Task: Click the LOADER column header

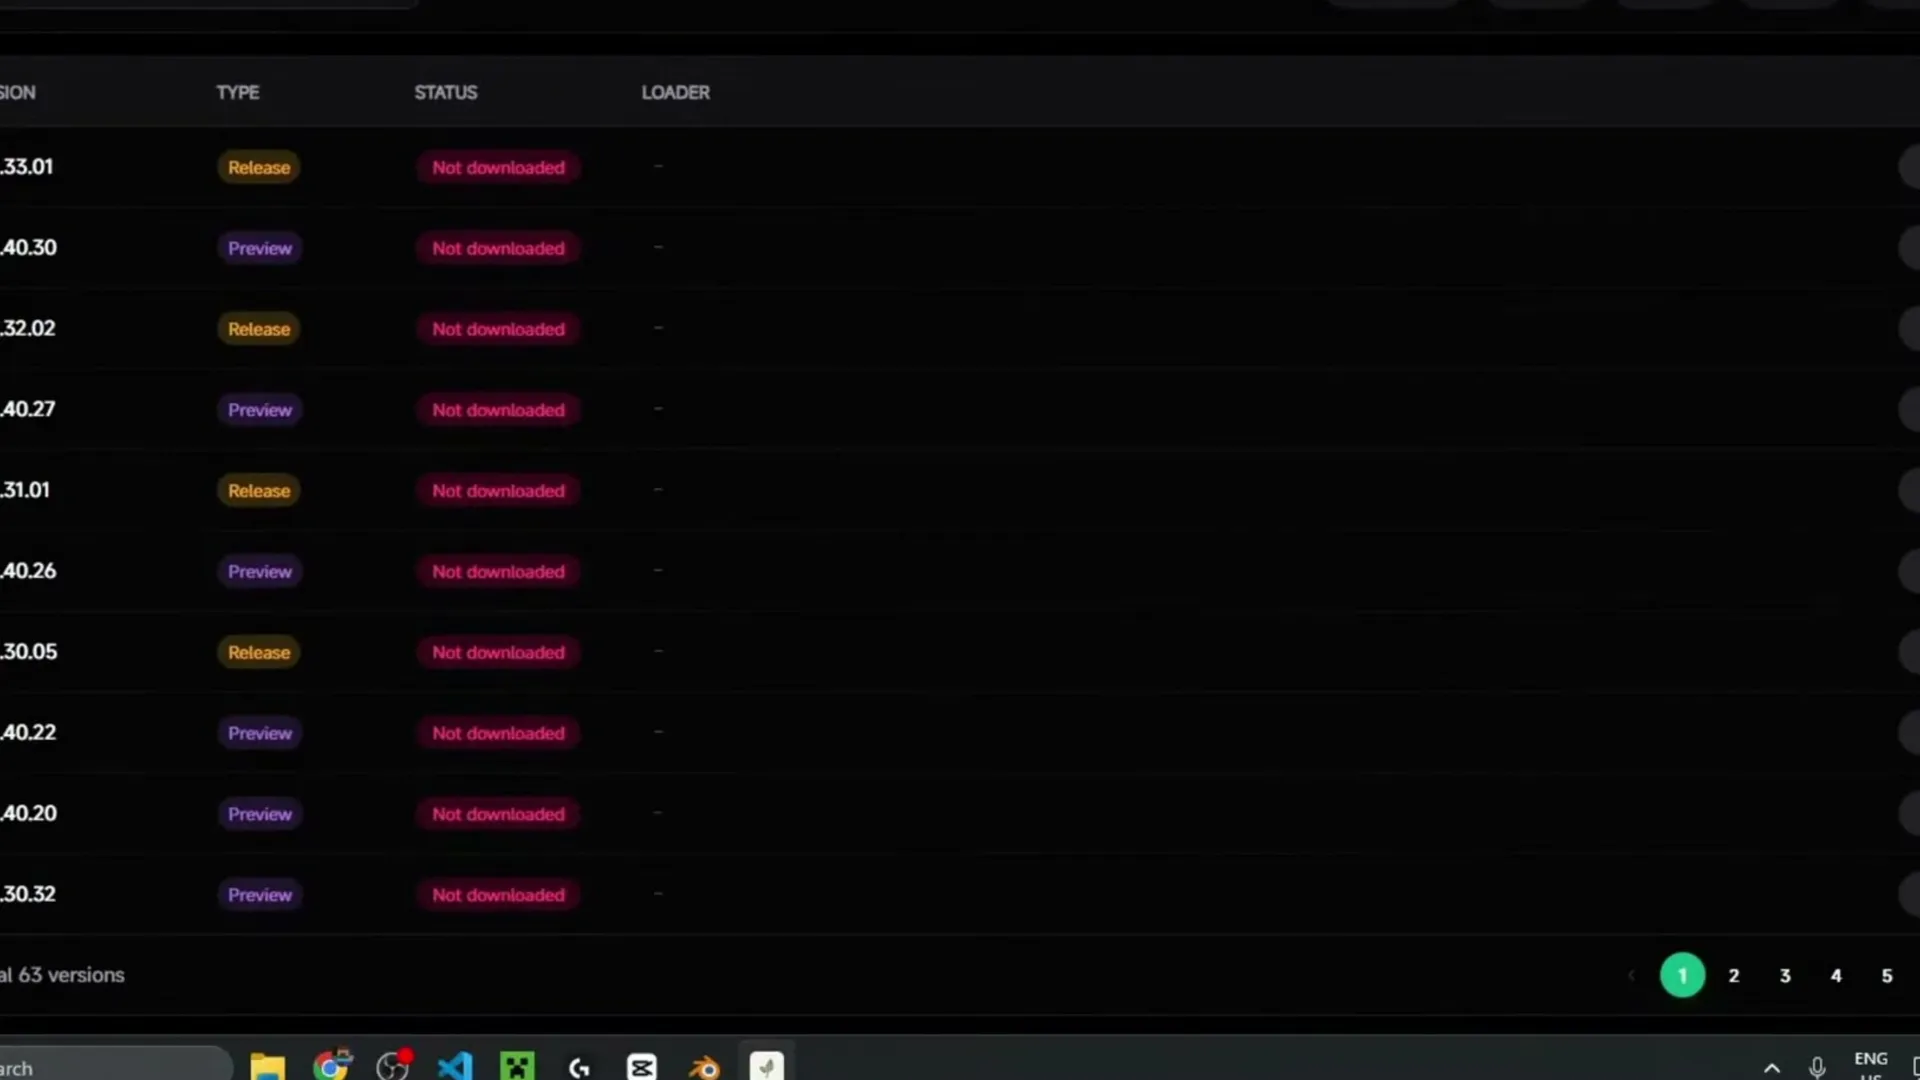Action: tap(676, 92)
